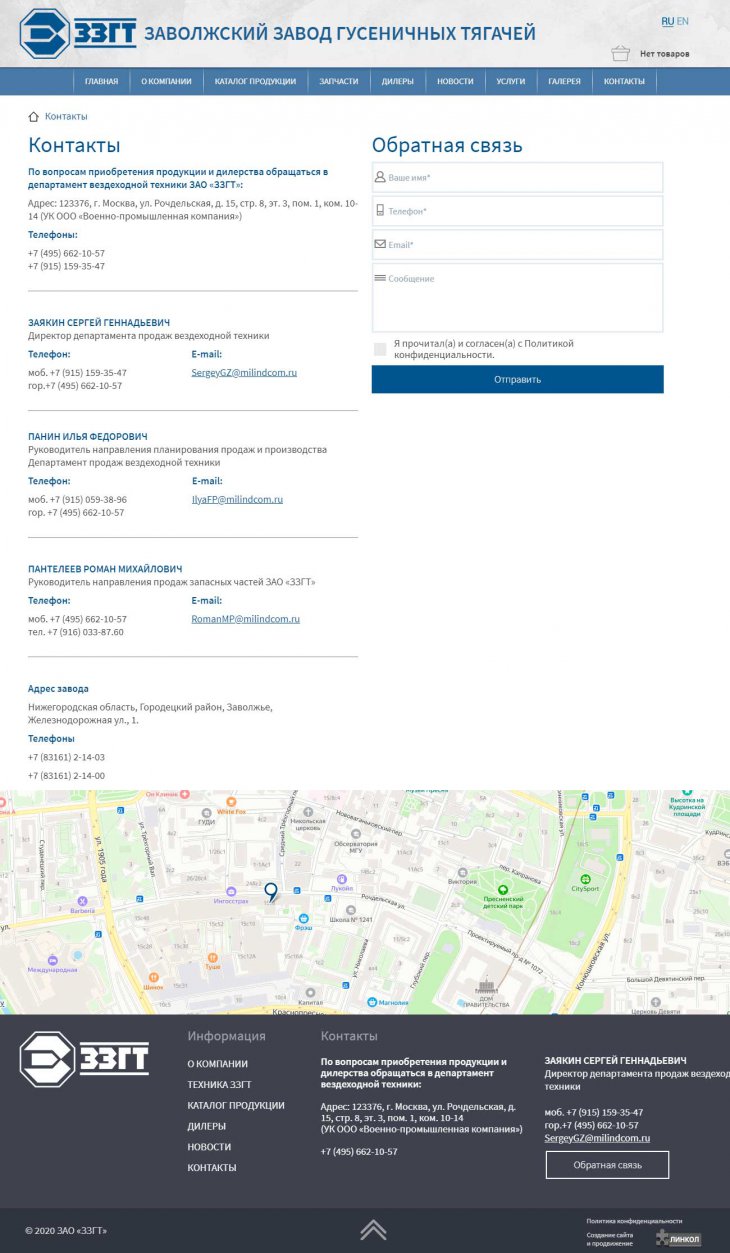Screen dimensions: 730x1253
Task: Click the Линкол developer logo
Action: pos(679,1239)
